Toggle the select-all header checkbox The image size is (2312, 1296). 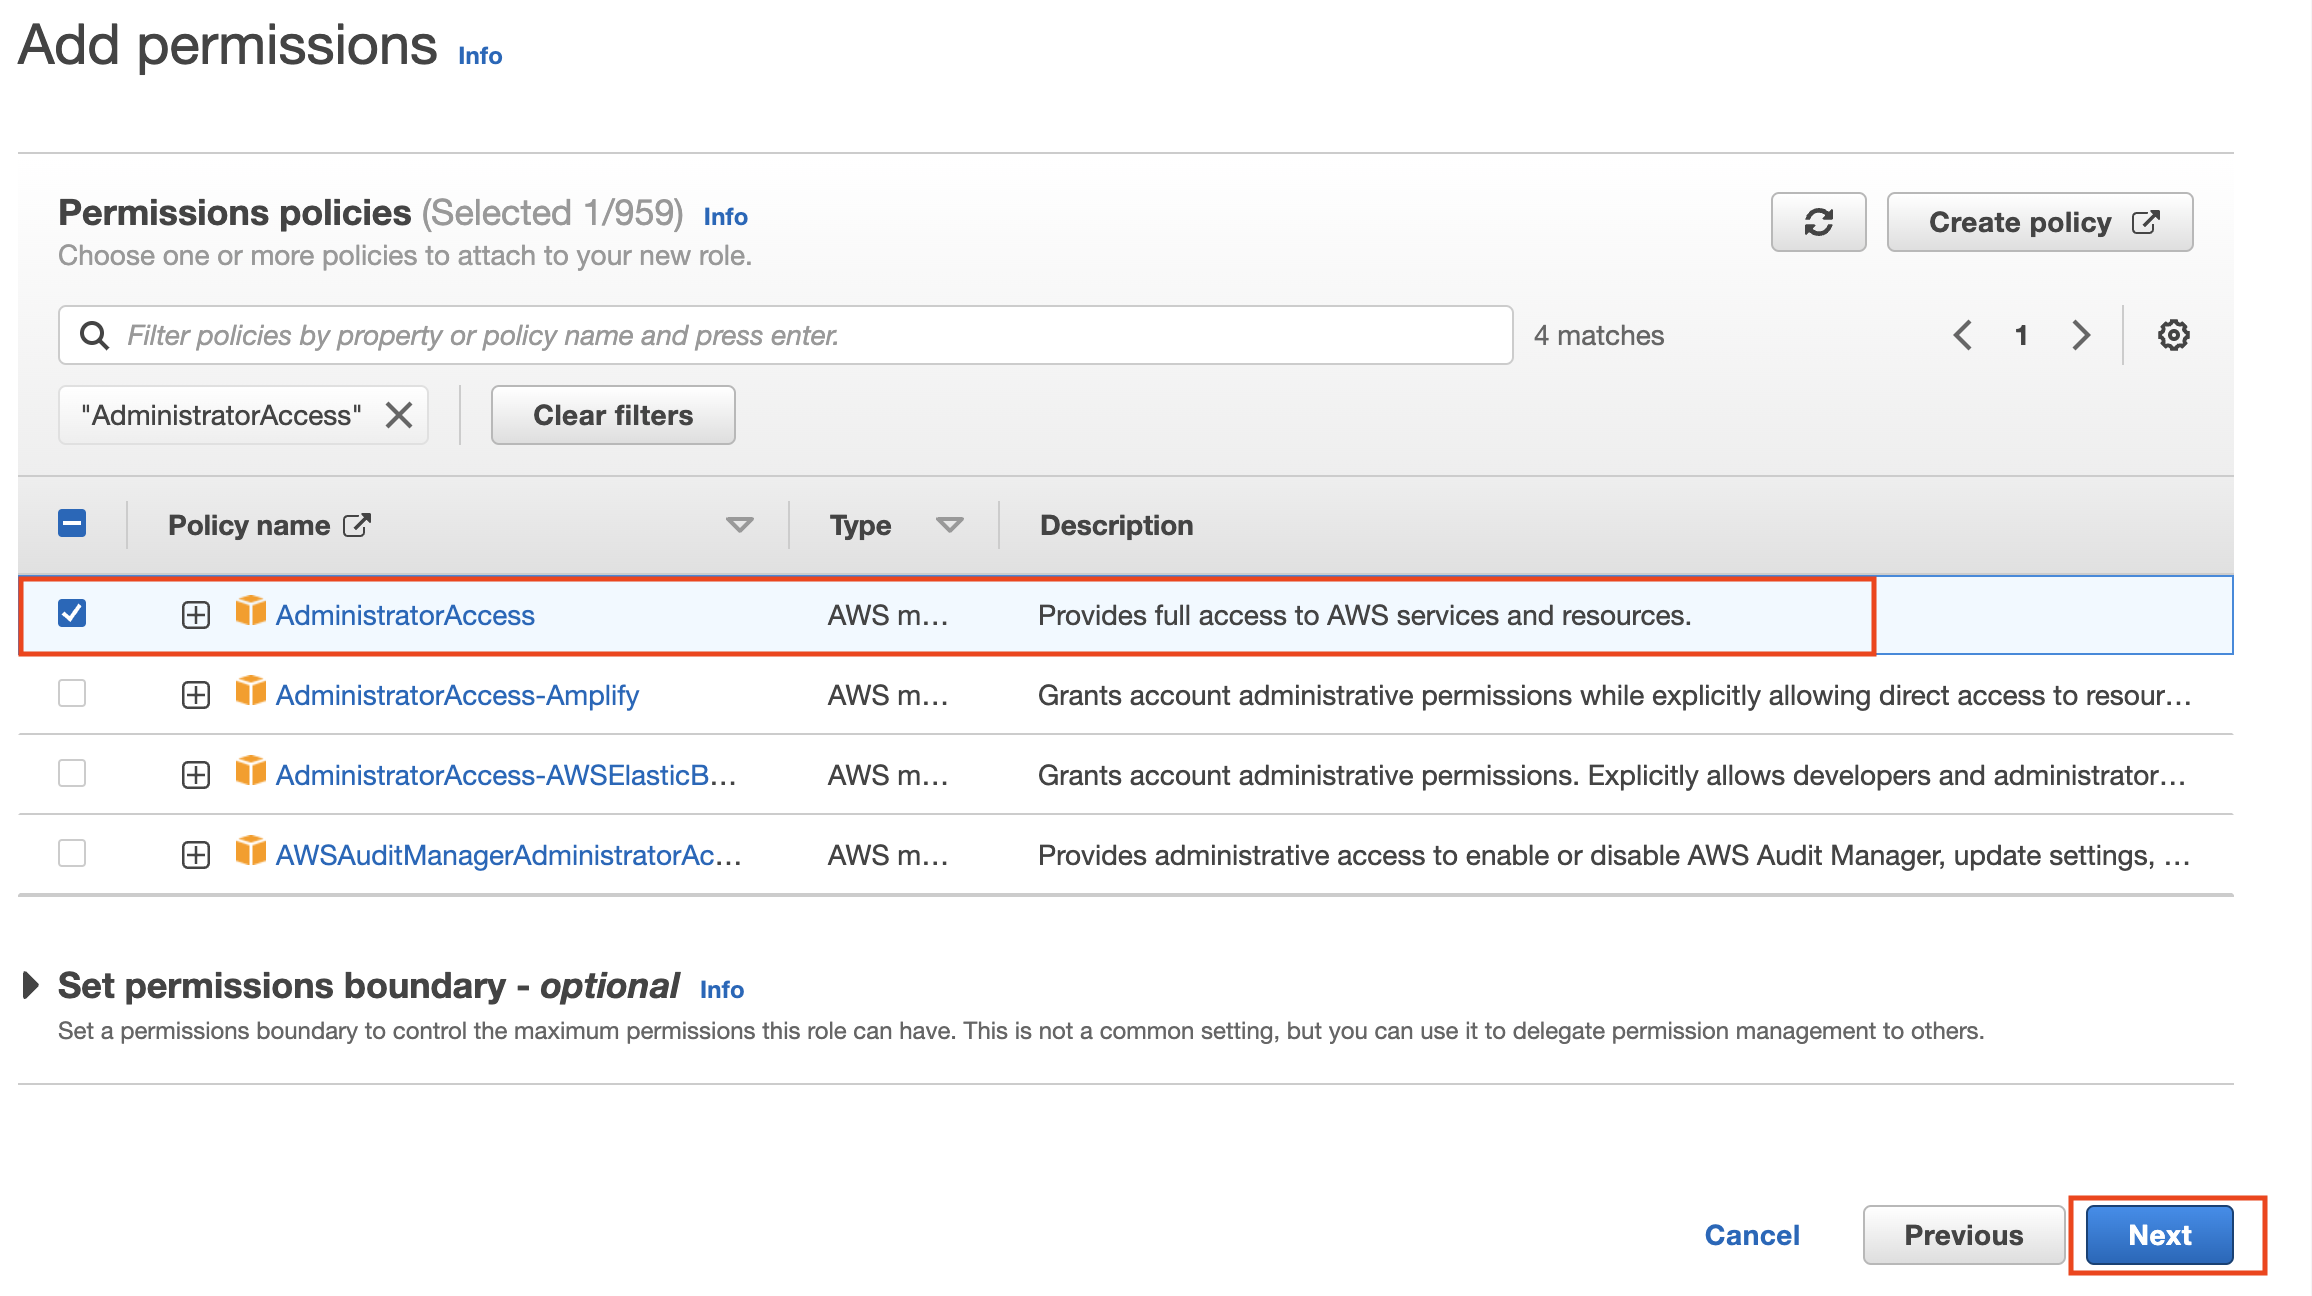click(x=72, y=523)
